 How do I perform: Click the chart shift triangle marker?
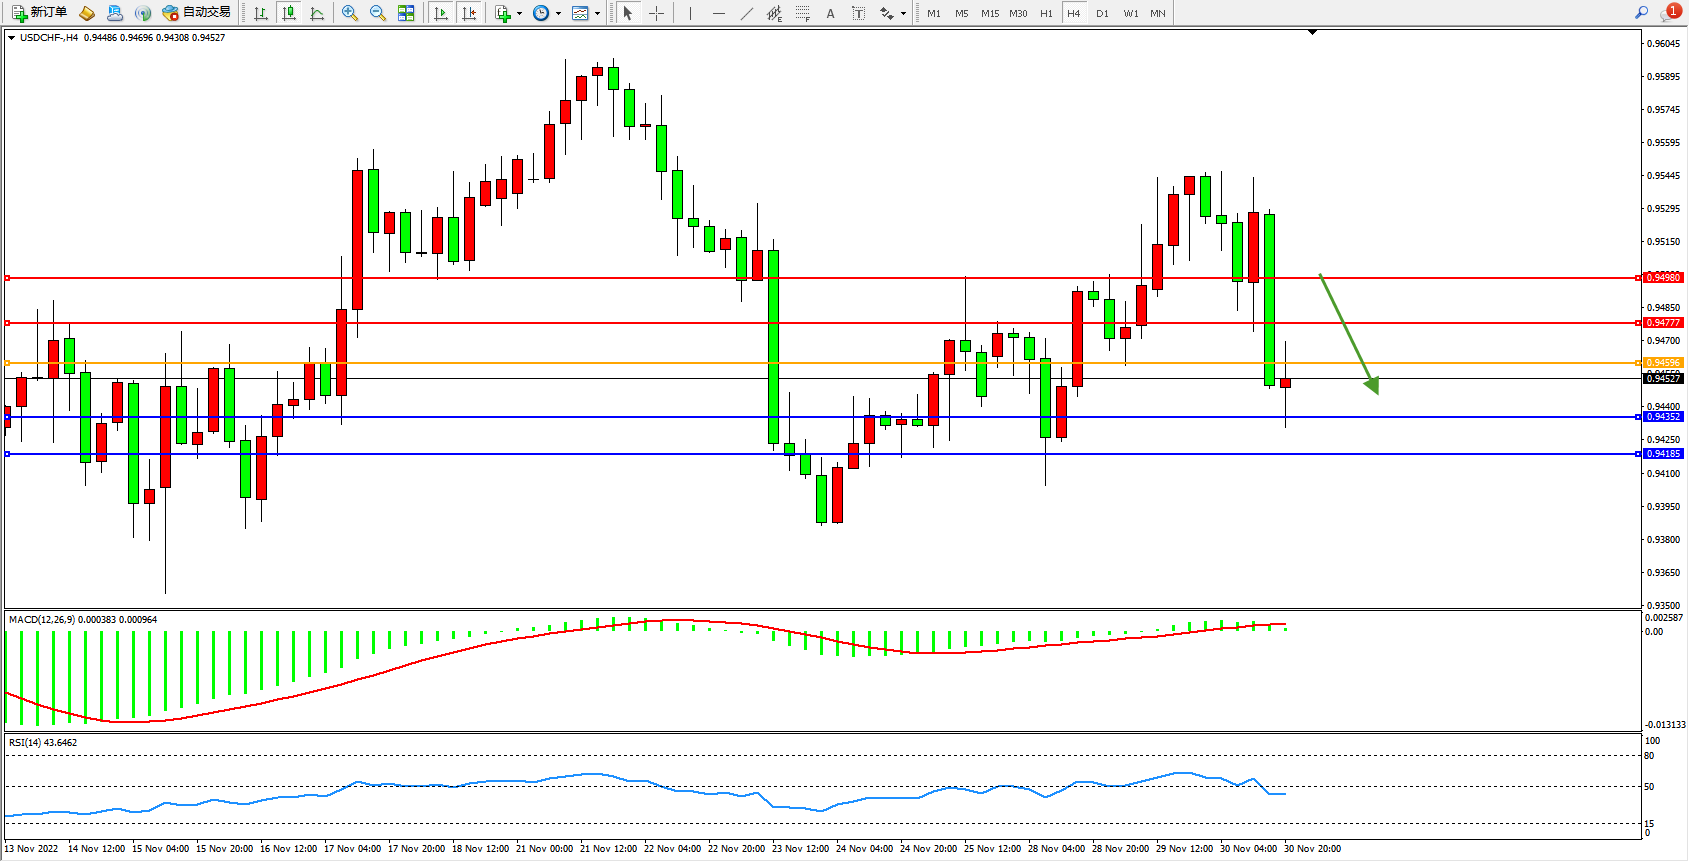coord(1312,32)
